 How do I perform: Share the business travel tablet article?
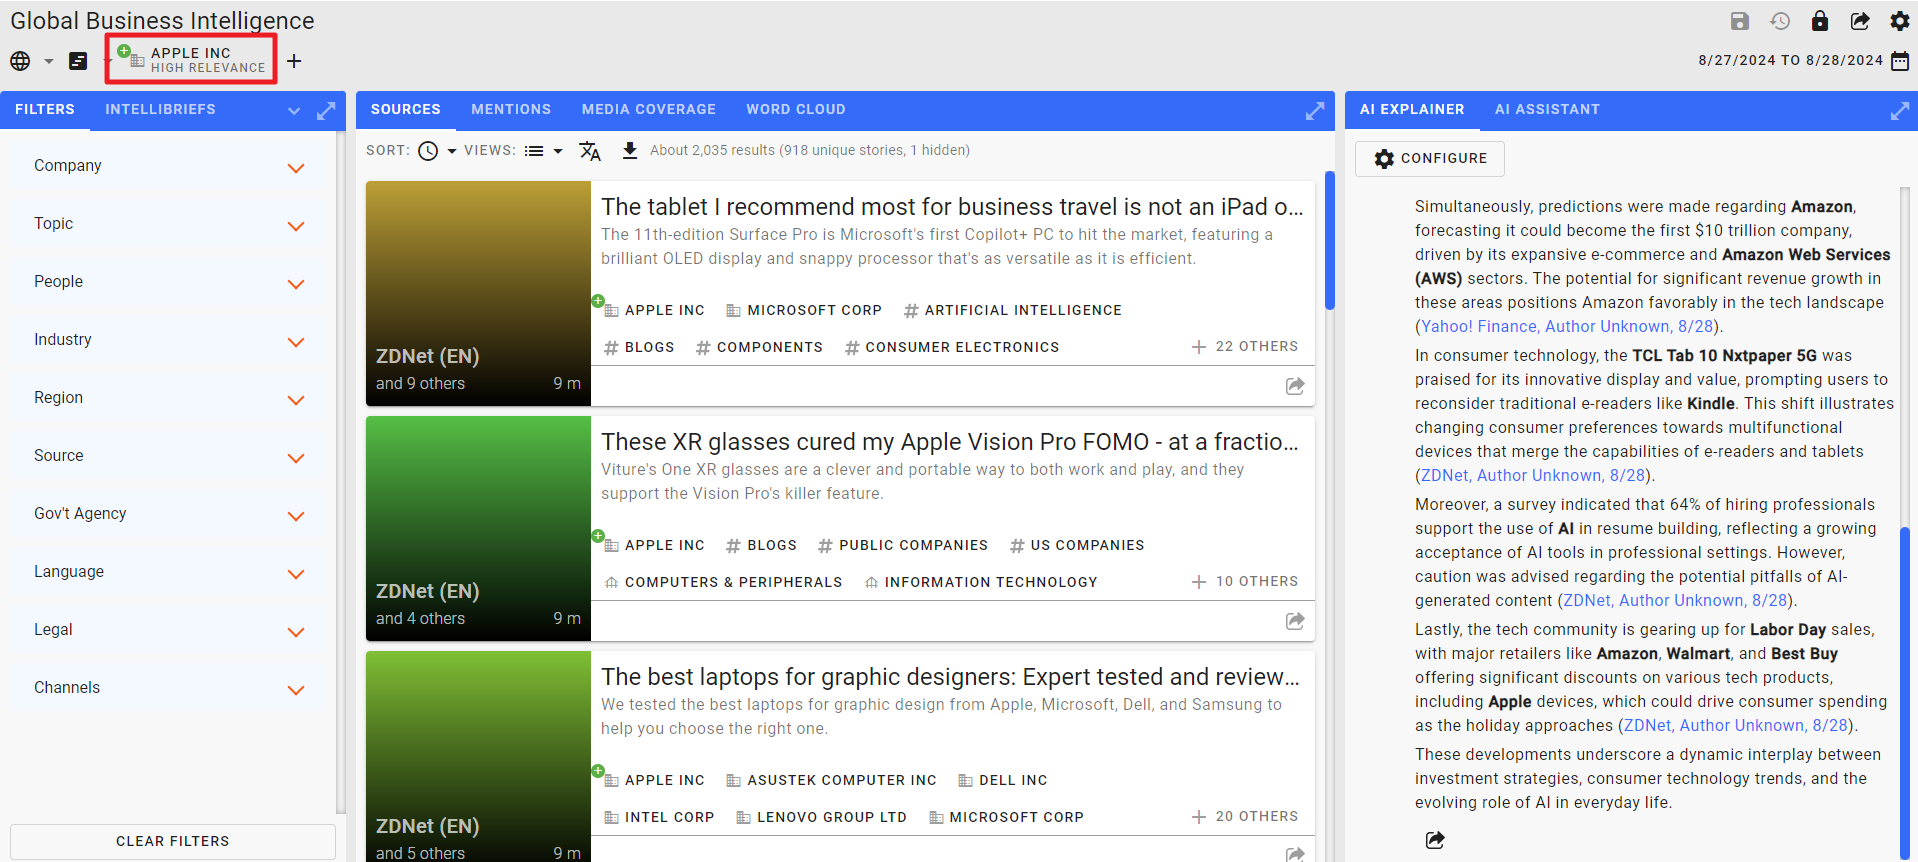point(1295,386)
